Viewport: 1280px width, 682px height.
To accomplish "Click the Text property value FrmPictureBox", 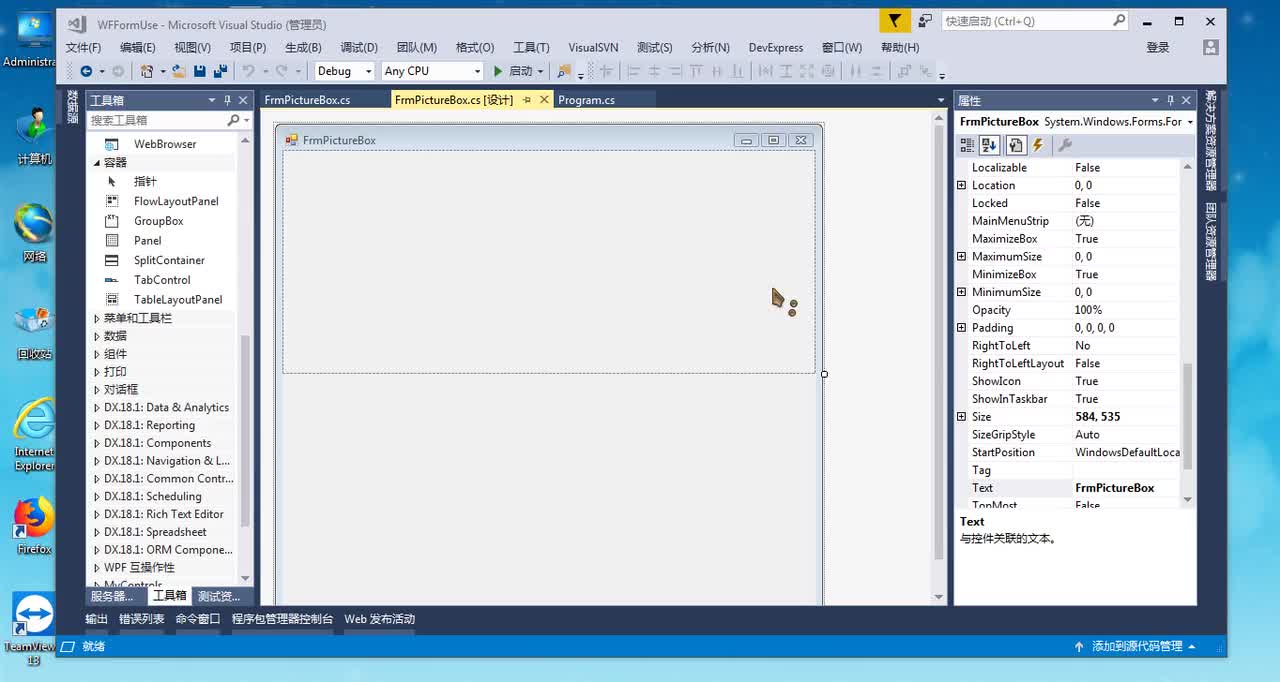I will pyautogui.click(x=1126, y=488).
